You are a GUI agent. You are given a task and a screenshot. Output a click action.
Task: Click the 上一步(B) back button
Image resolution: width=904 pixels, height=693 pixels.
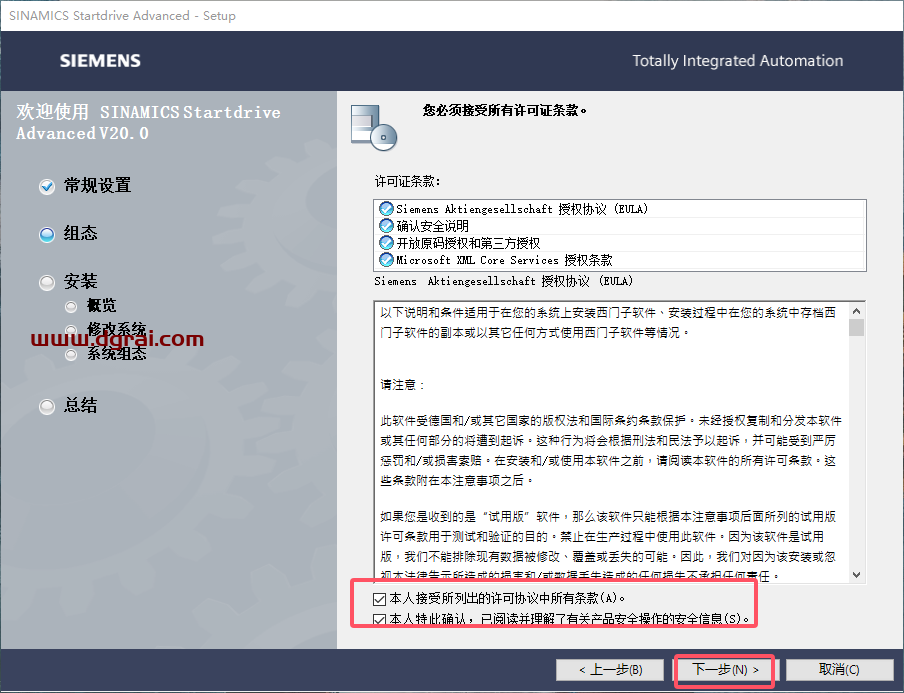610,669
